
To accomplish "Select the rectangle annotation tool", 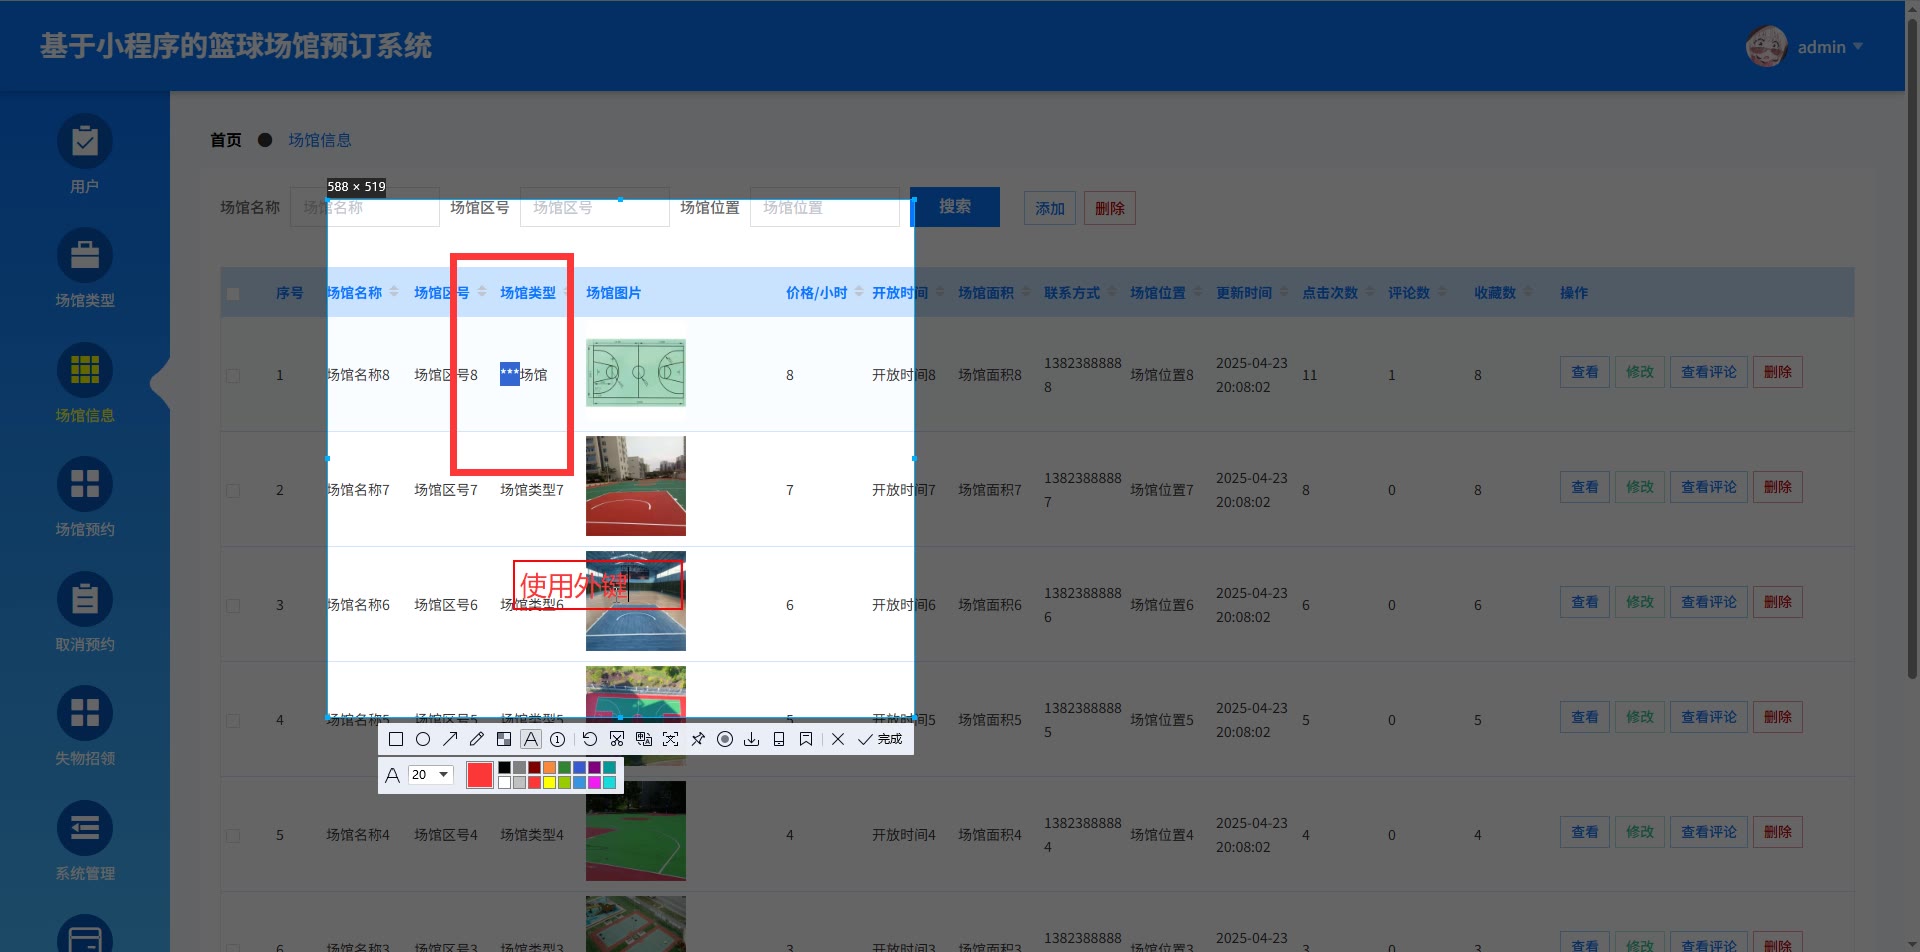I will [x=396, y=739].
